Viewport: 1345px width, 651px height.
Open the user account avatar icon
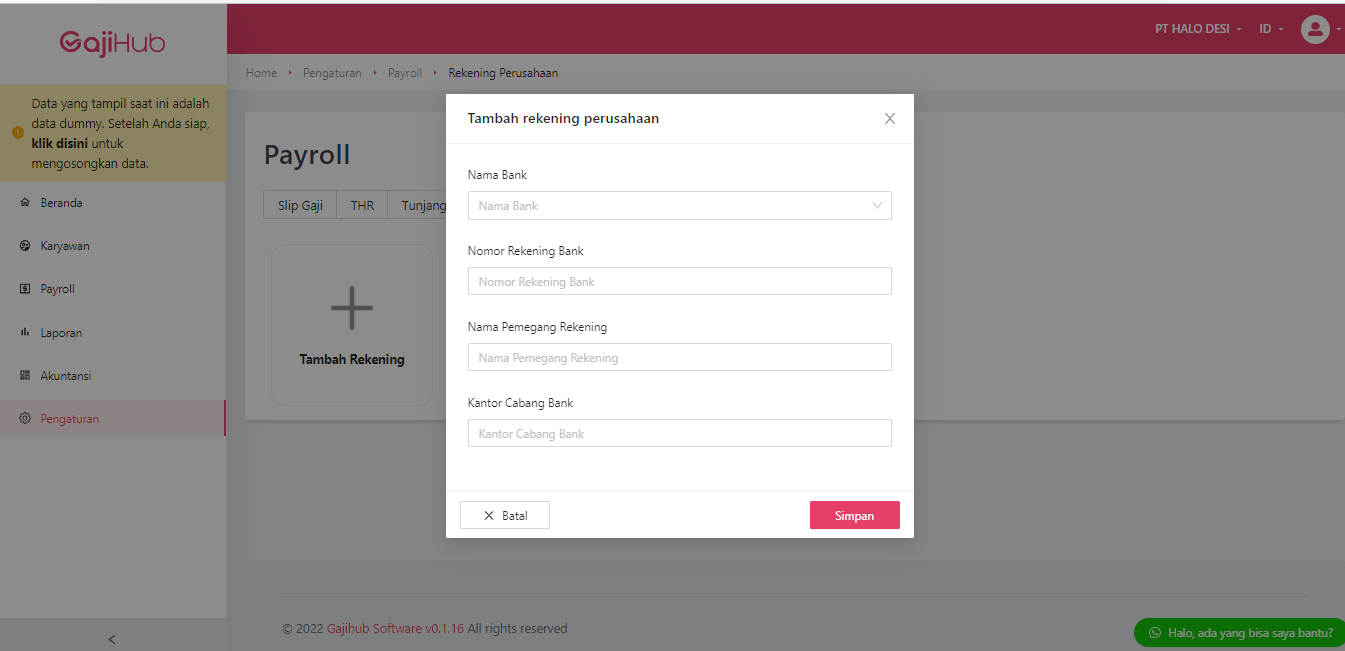tap(1315, 29)
